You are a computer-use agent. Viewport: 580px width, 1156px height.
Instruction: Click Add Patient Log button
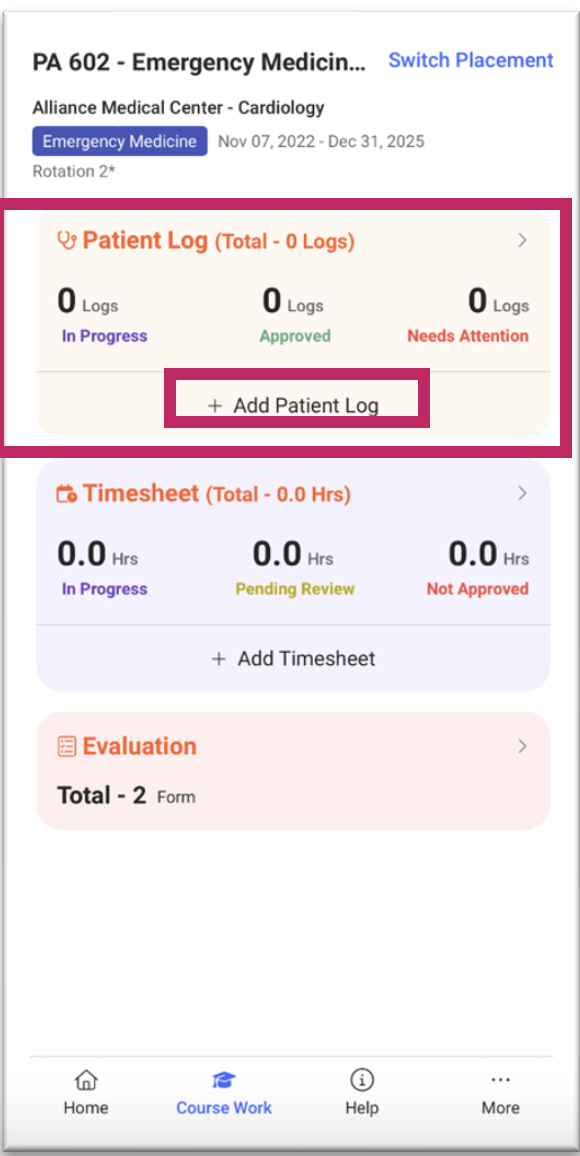click(x=293, y=405)
